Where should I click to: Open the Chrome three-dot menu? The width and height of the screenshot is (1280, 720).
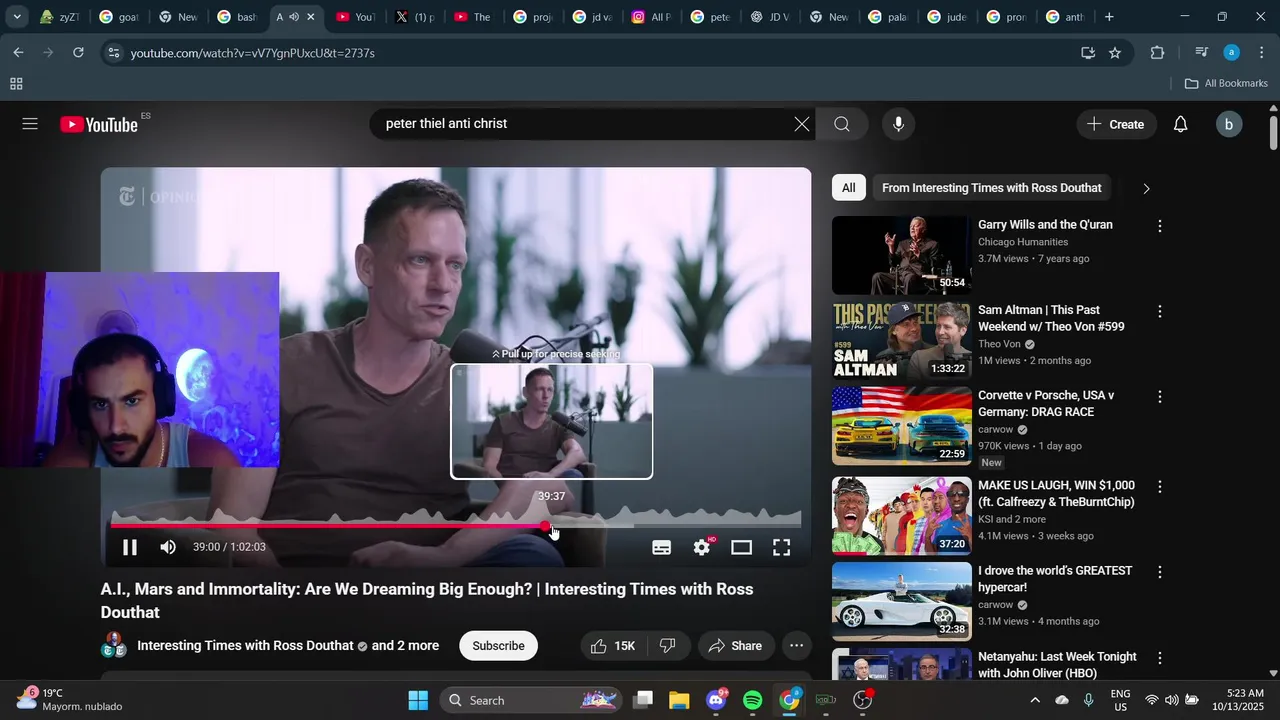[1261, 52]
